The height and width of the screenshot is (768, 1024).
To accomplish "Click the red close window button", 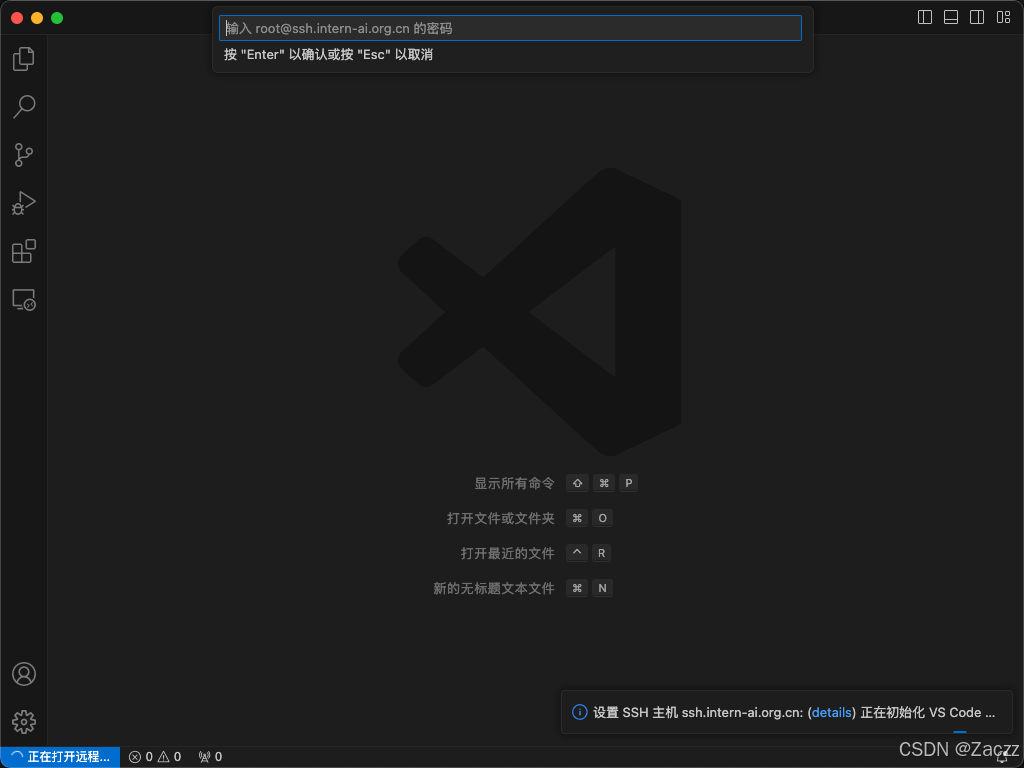I will point(18,18).
